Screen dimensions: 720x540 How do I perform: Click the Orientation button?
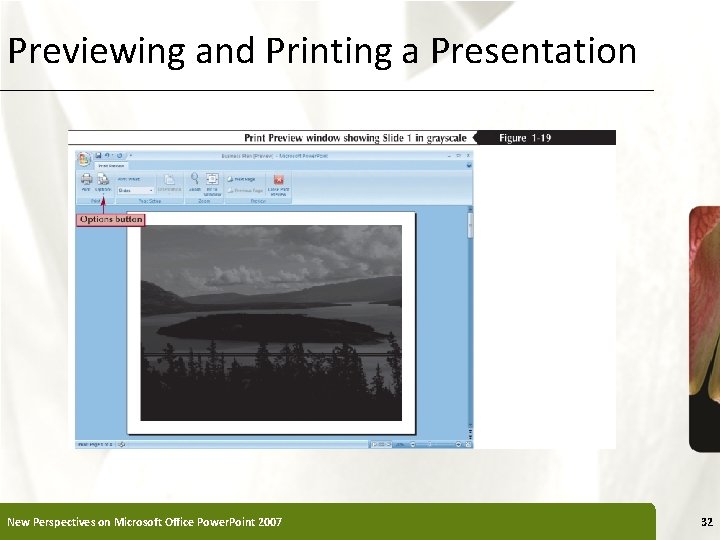point(169,182)
